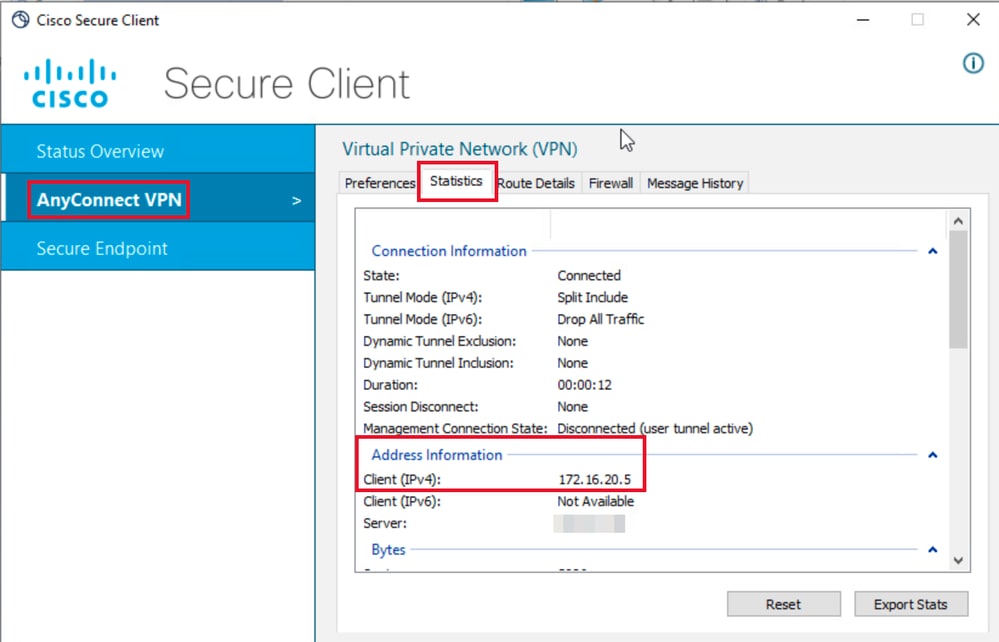The width and height of the screenshot is (999, 642).
Task: Switch to the Firewall tab
Action: 610,183
